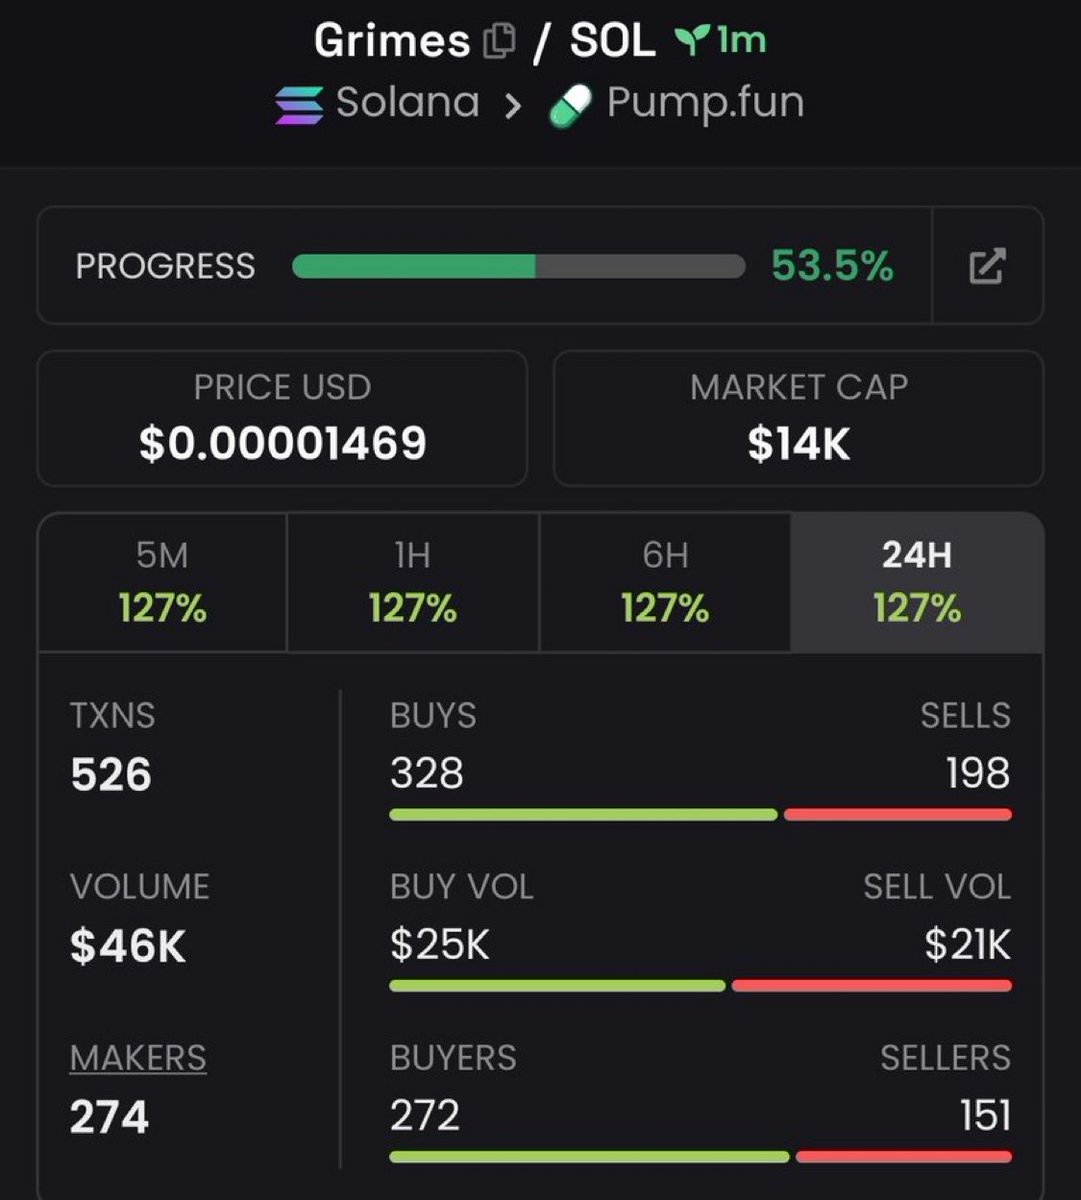Click the buys versus sells ratio bar

pyautogui.click(x=700, y=815)
